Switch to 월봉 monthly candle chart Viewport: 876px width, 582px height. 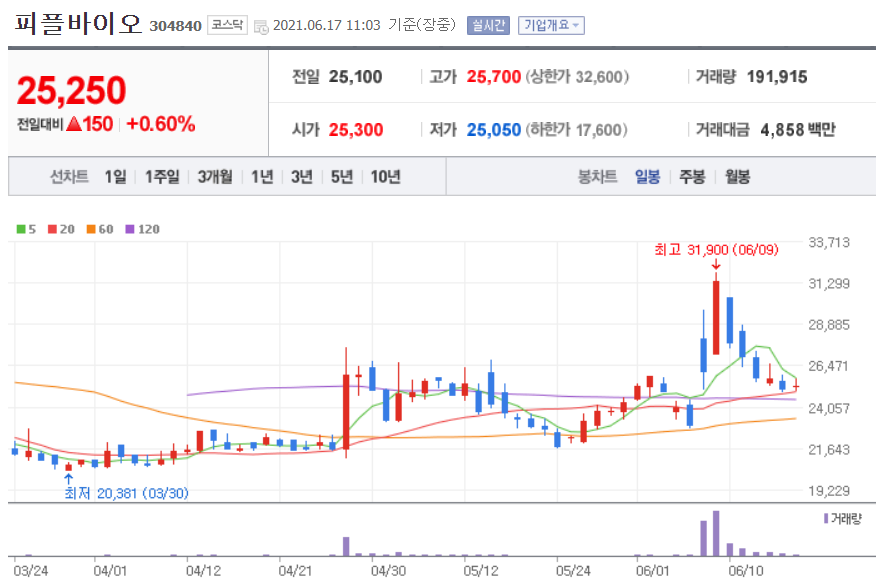pos(737,177)
